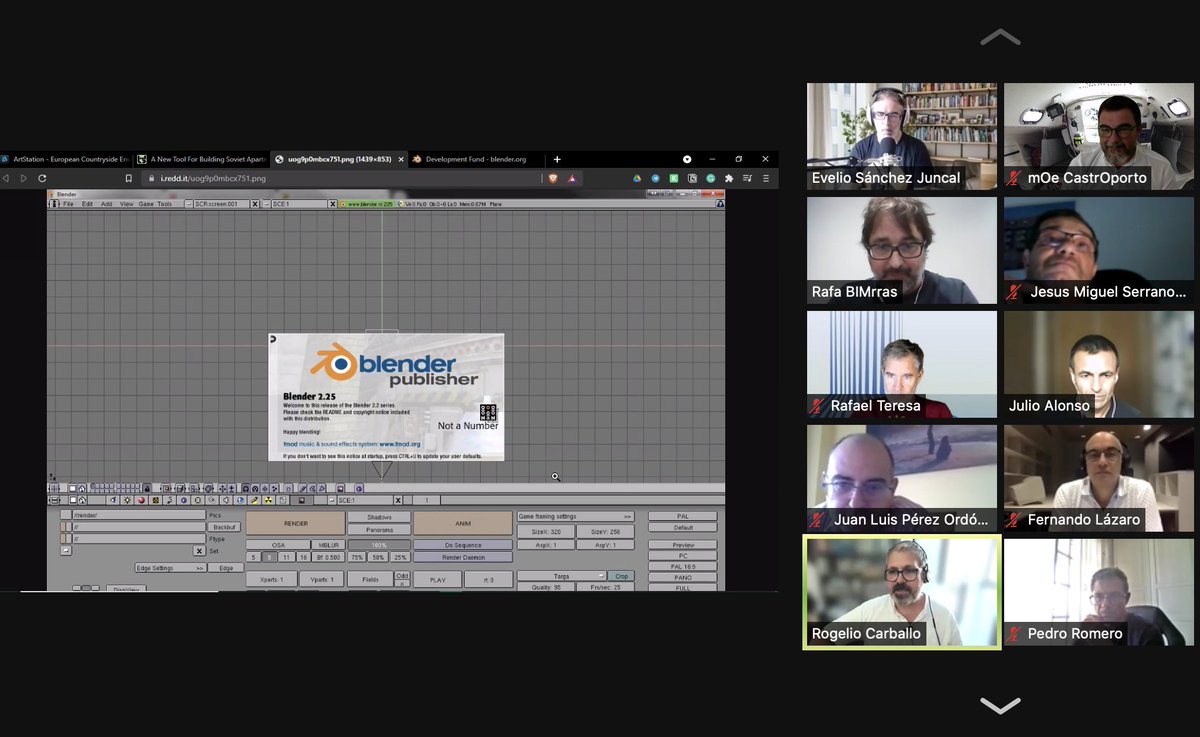Open the Blender Add menu
This screenshot has height=737, width=1200.
click(x=106, y=204)
